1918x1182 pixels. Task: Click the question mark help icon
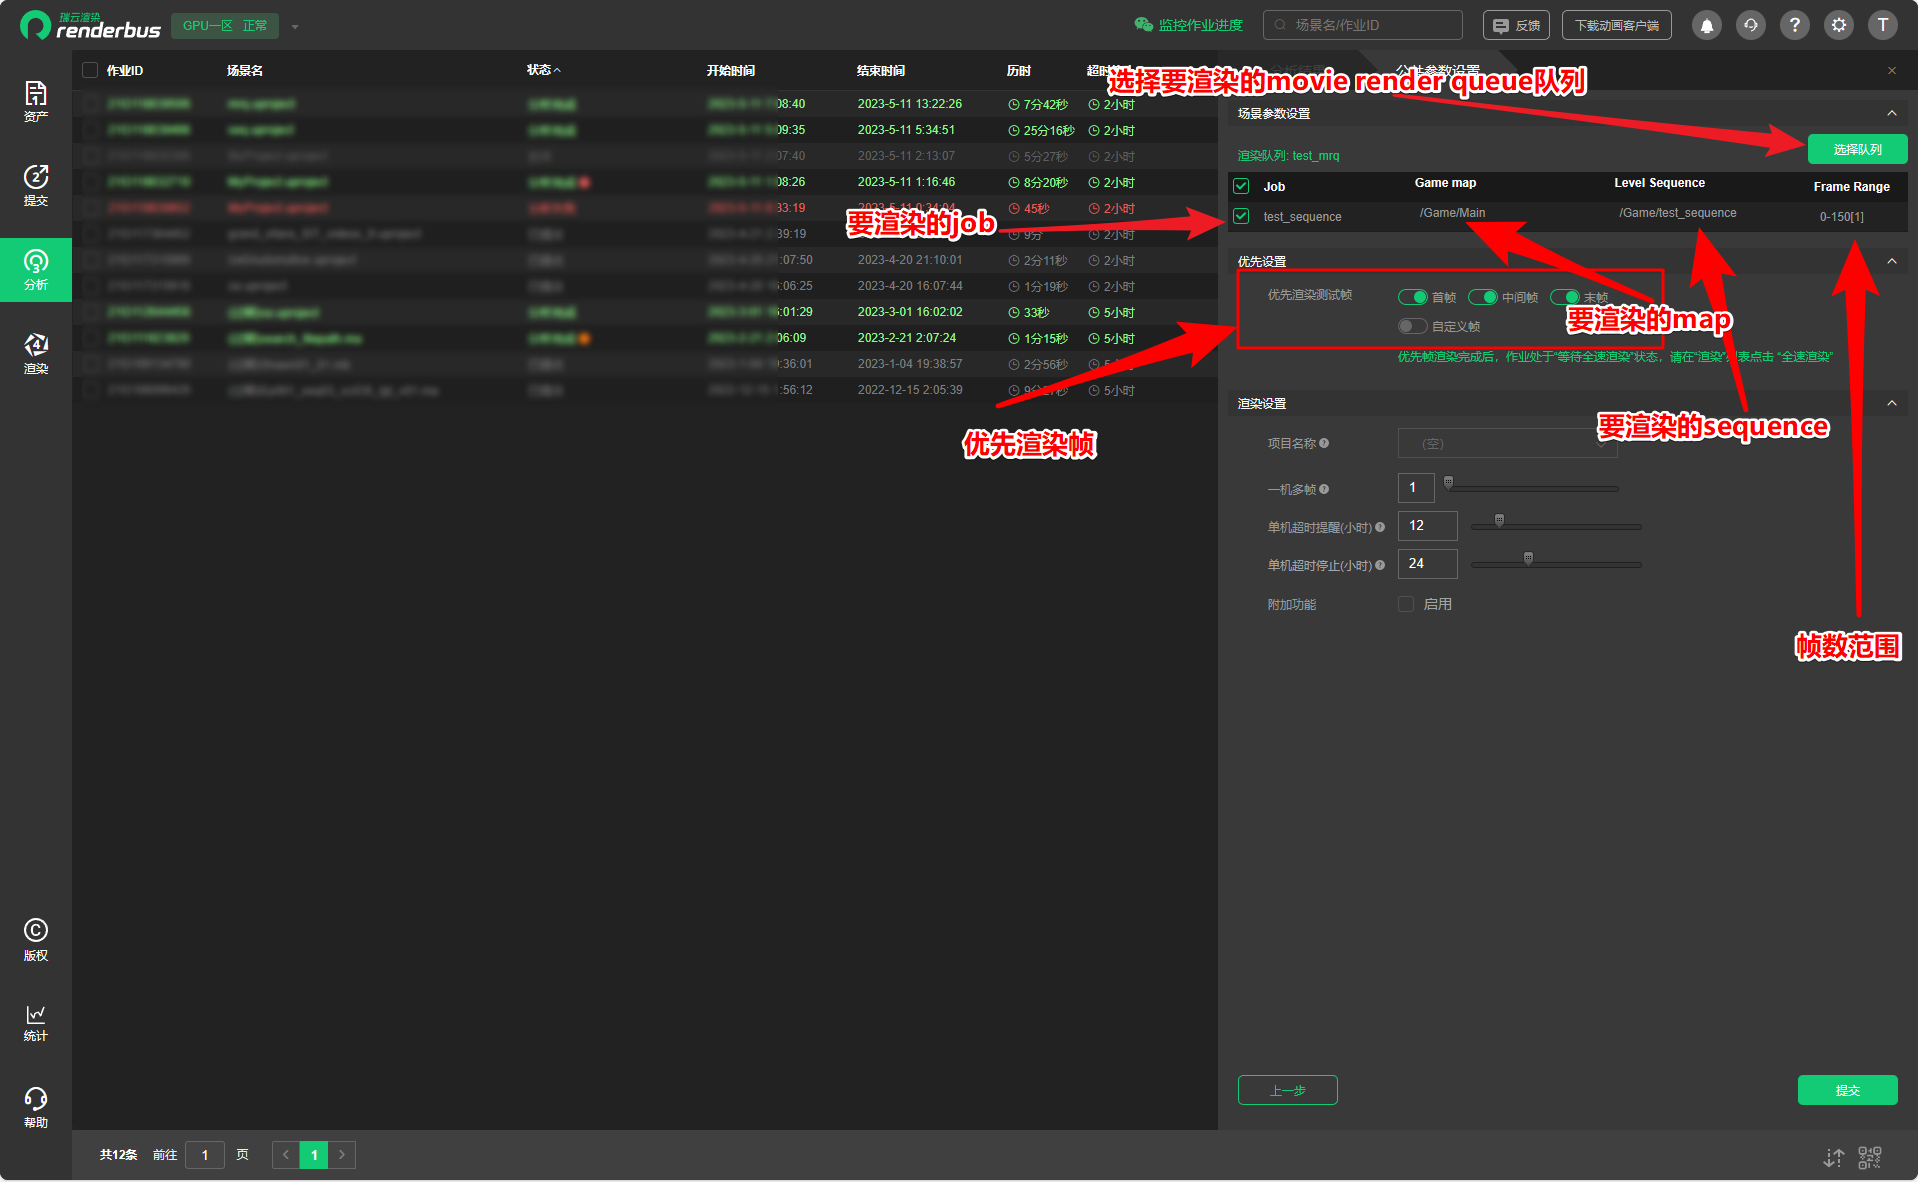tap(1795, 25)
